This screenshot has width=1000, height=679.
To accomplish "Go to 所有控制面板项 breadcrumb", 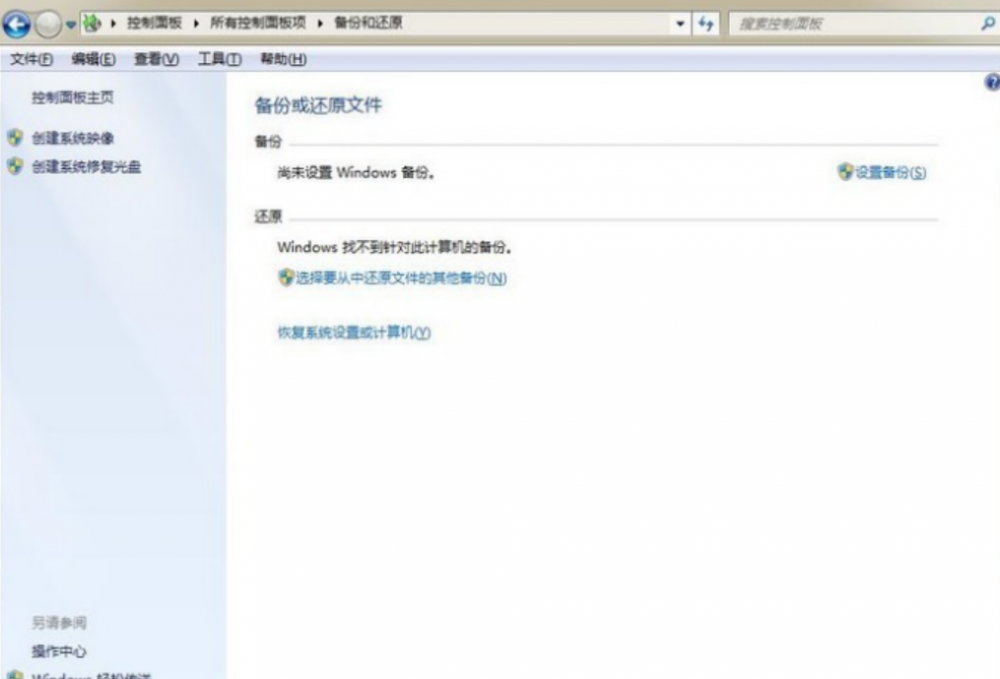I will point(258,23).
